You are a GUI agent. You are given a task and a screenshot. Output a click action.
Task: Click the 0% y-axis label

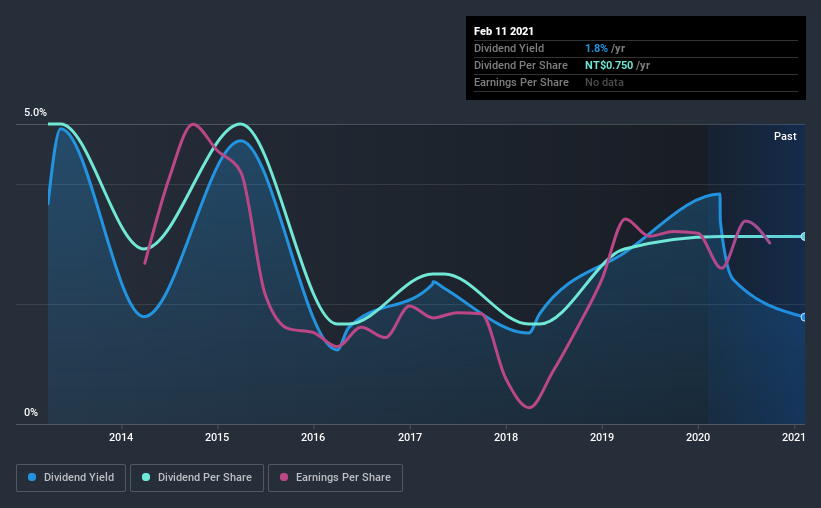coord(31,413)
